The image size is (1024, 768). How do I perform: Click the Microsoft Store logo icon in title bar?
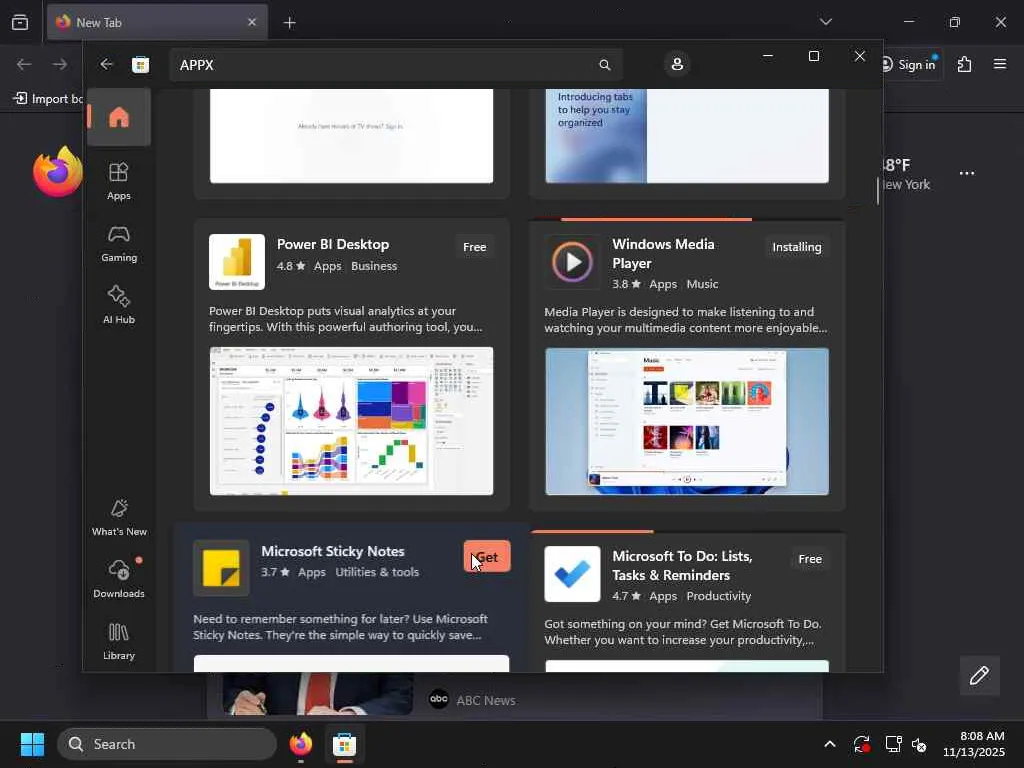tap(140, 65)
